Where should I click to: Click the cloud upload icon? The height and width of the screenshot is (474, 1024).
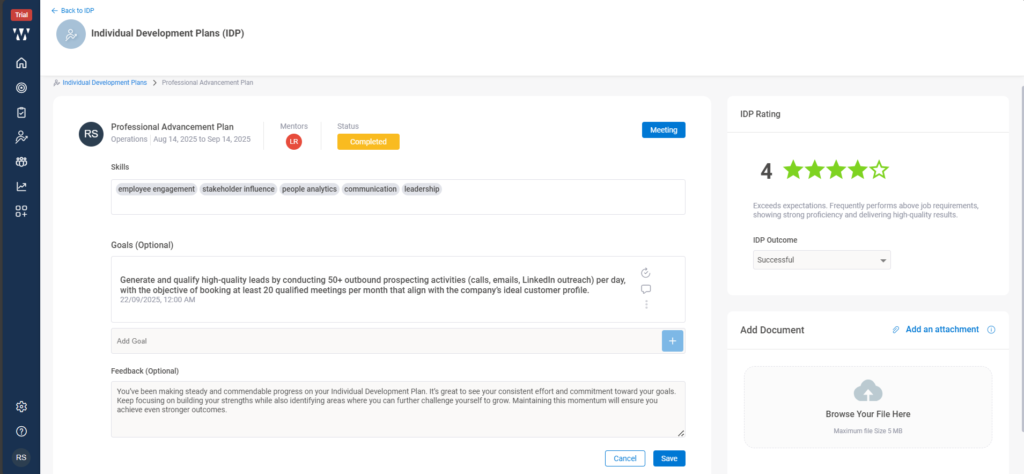pyautogui.click(x=868, y=390)
